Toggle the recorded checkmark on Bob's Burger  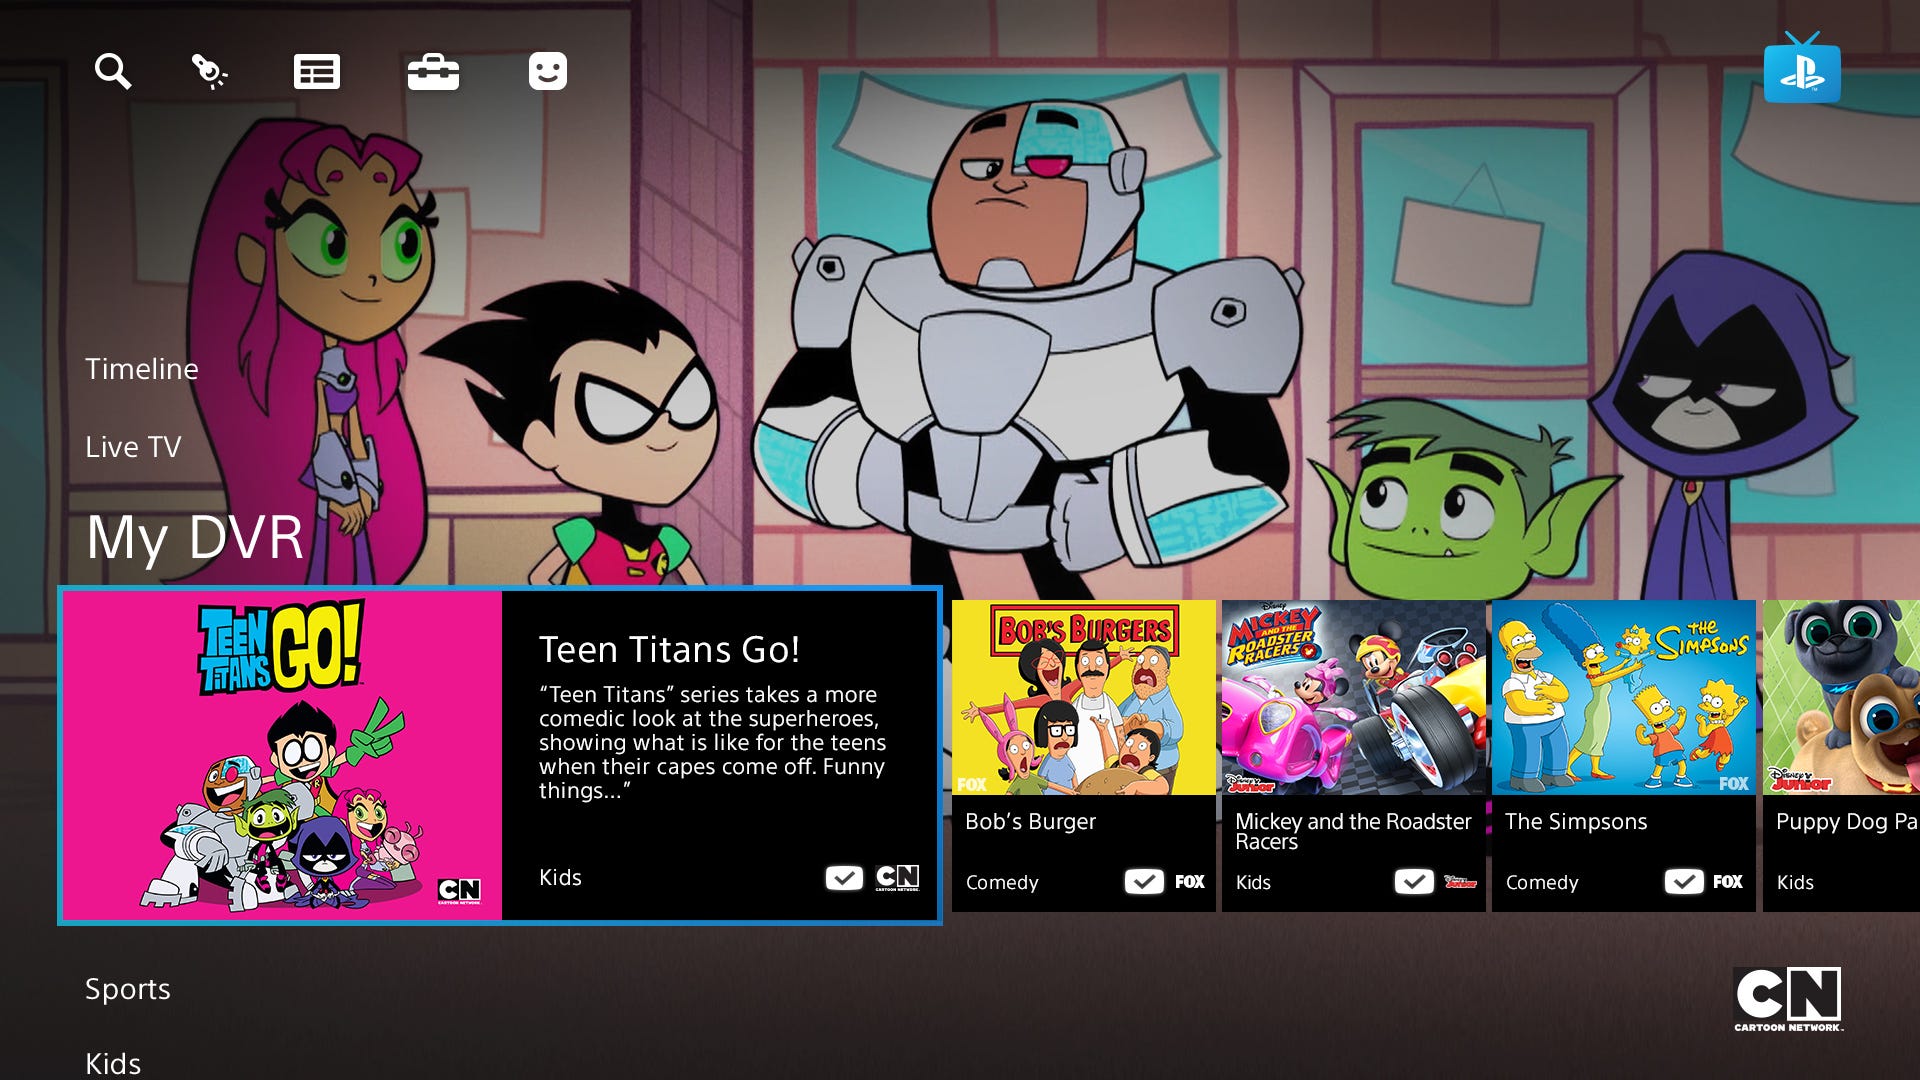pos(1144,882)
